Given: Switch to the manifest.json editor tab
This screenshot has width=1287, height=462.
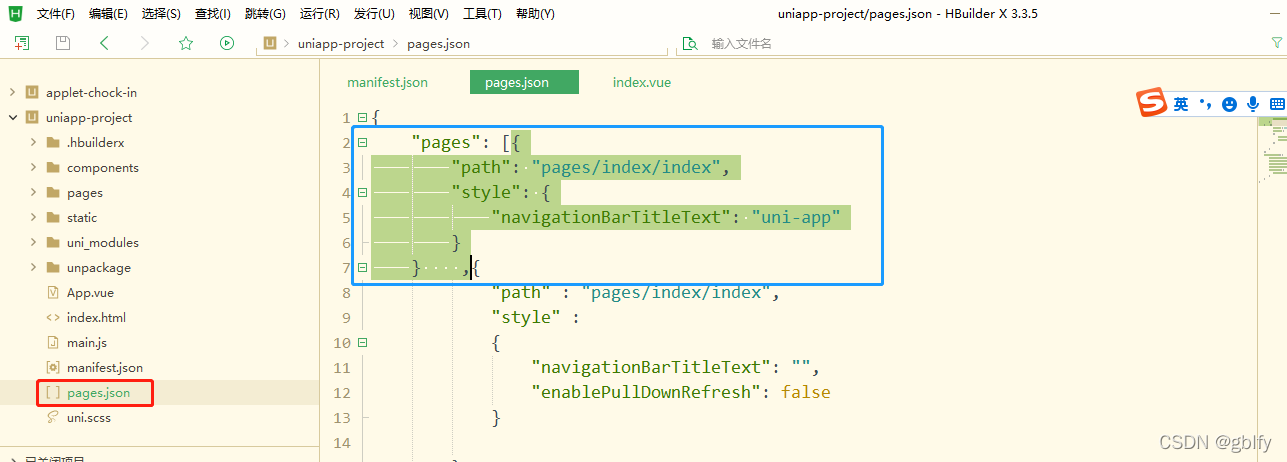Looking at the screenshot, I should [388, 82].
